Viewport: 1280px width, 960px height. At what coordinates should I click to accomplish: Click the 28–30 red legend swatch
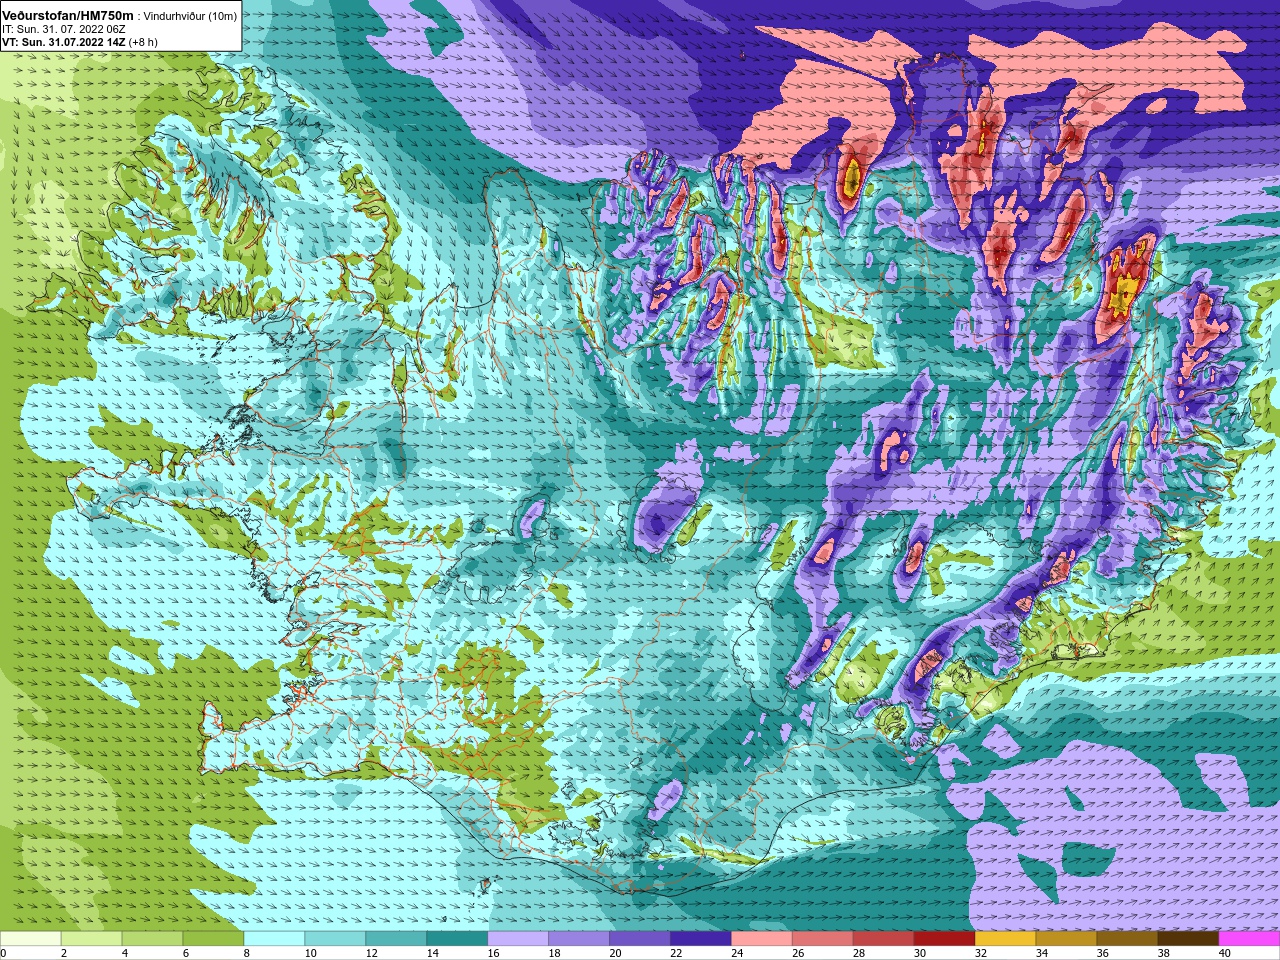pyautogui.click(x=885, y=938)
